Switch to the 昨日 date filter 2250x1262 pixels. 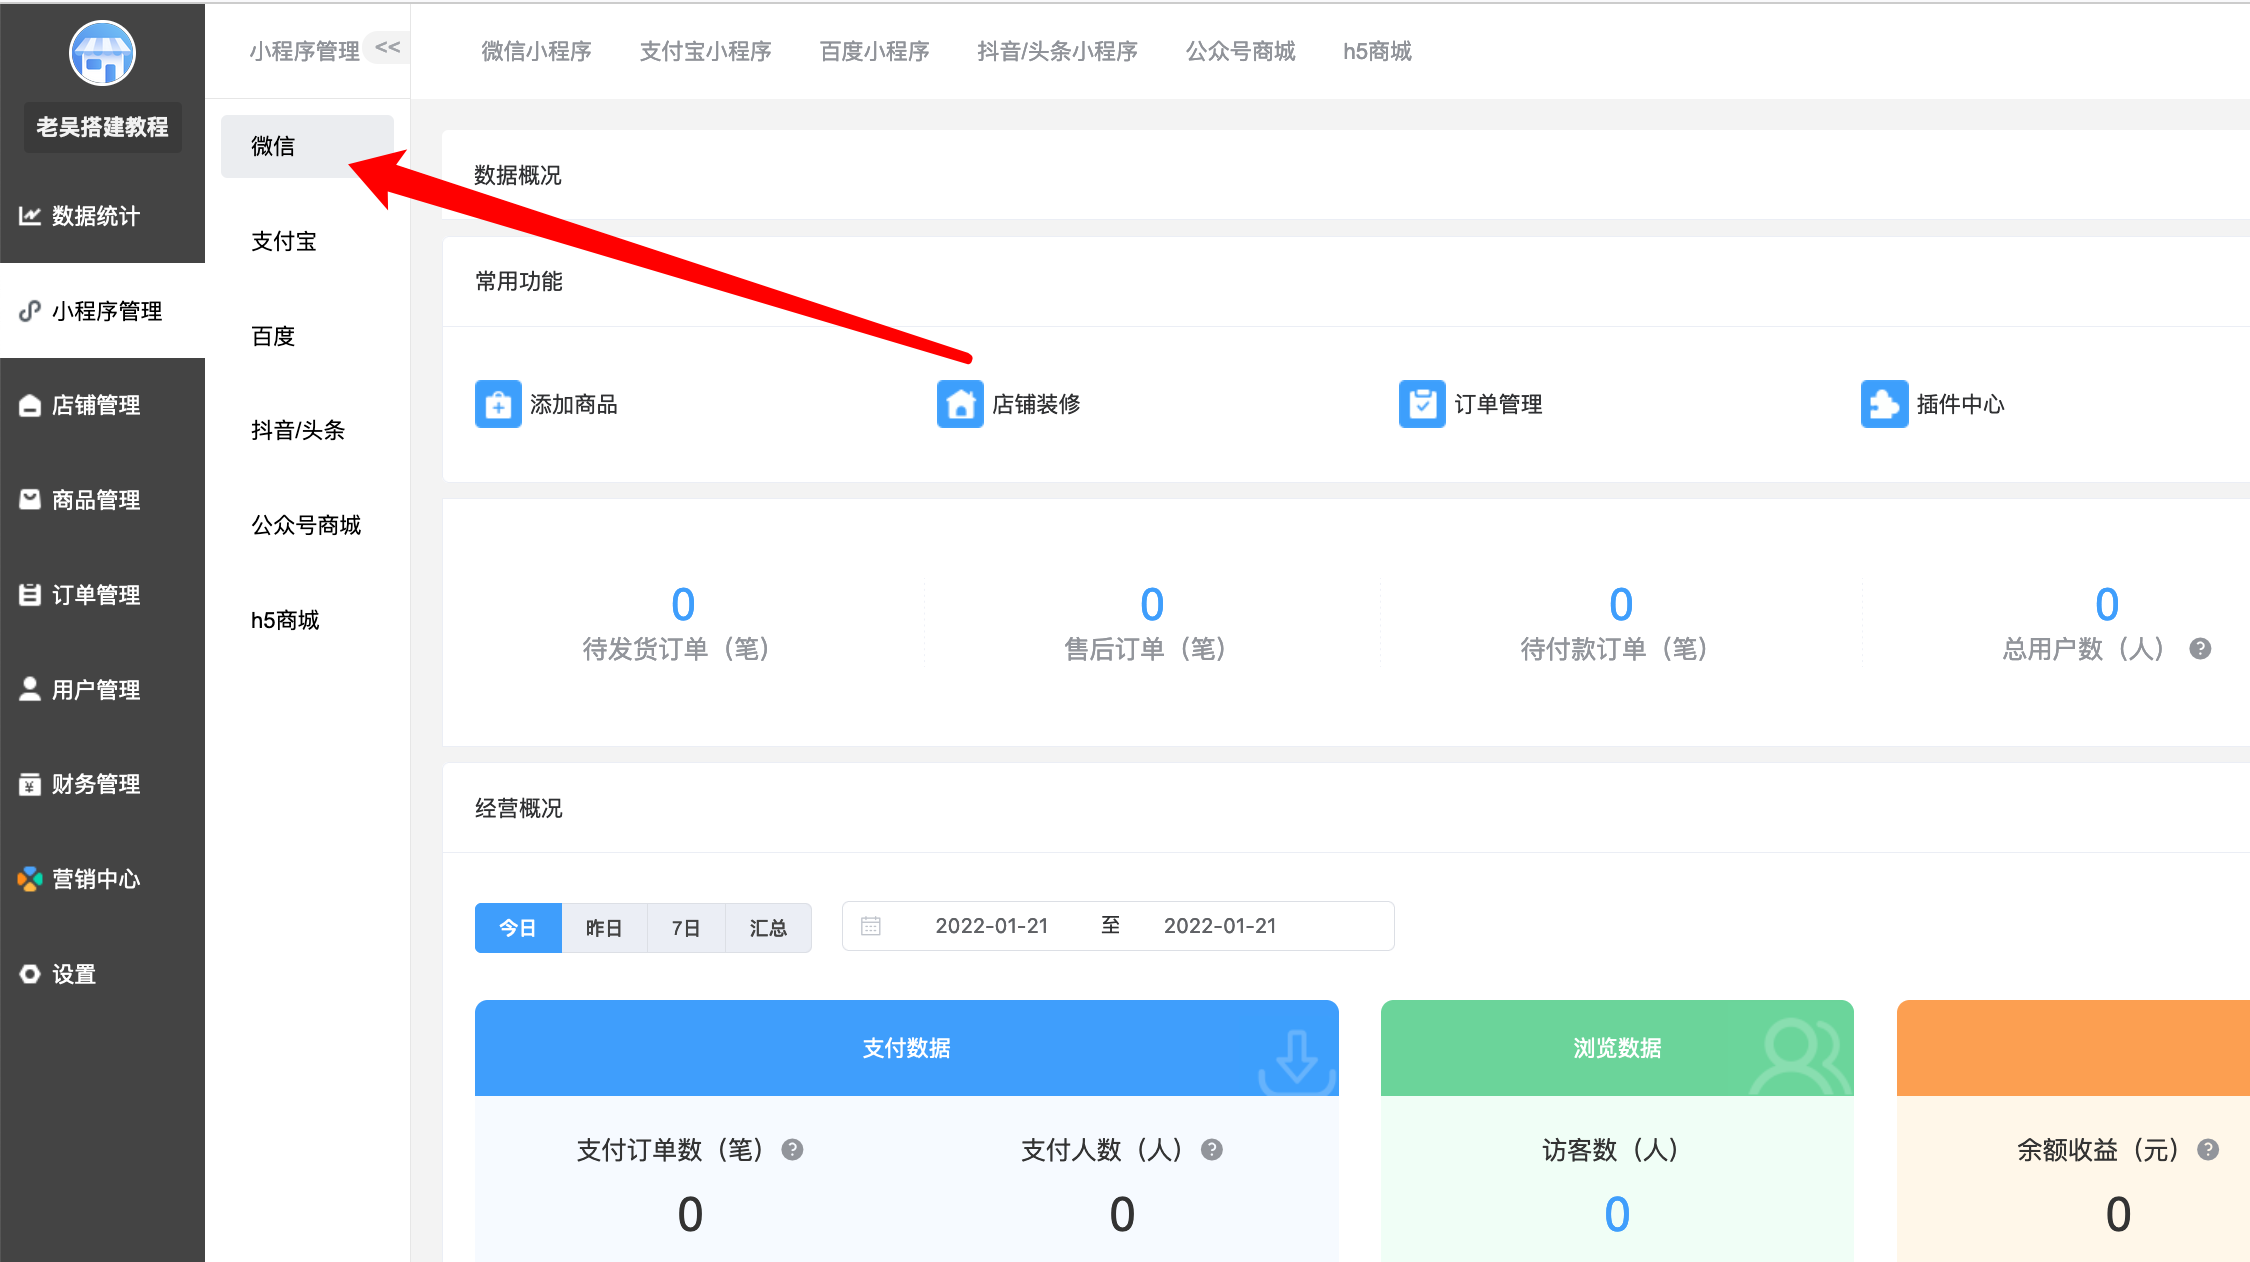(603, 927)
